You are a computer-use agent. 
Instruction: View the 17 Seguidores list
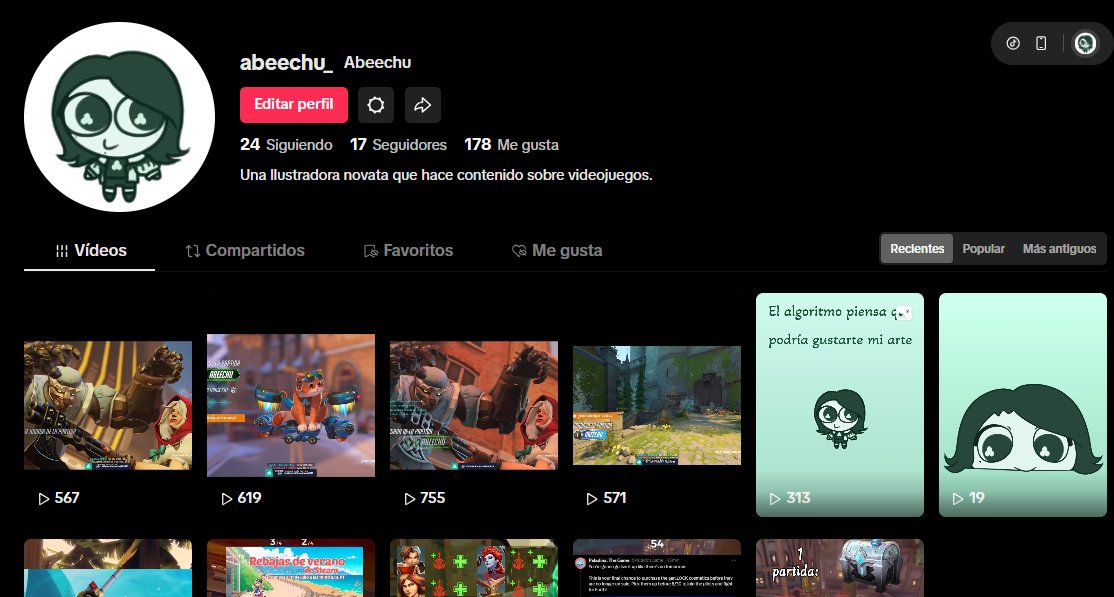[x=397, y=144]
